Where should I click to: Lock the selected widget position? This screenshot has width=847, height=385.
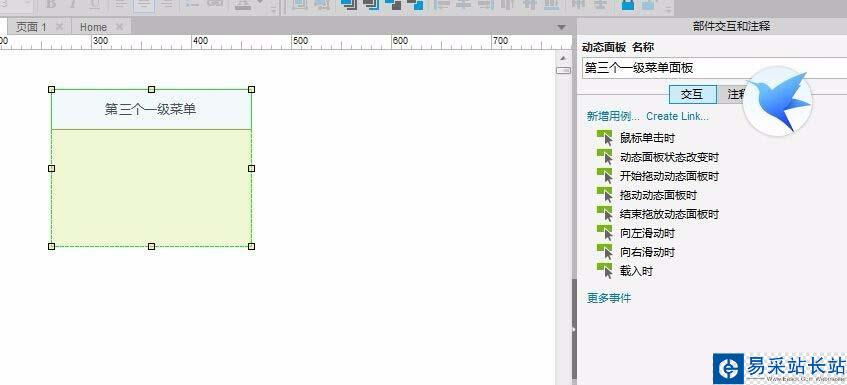(x=628, y=4)
